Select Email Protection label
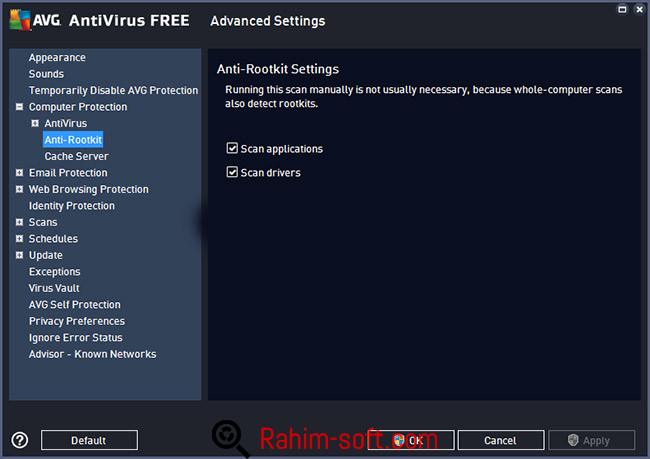This screenshot has height=459, width=650. click(x=68, y=172)
